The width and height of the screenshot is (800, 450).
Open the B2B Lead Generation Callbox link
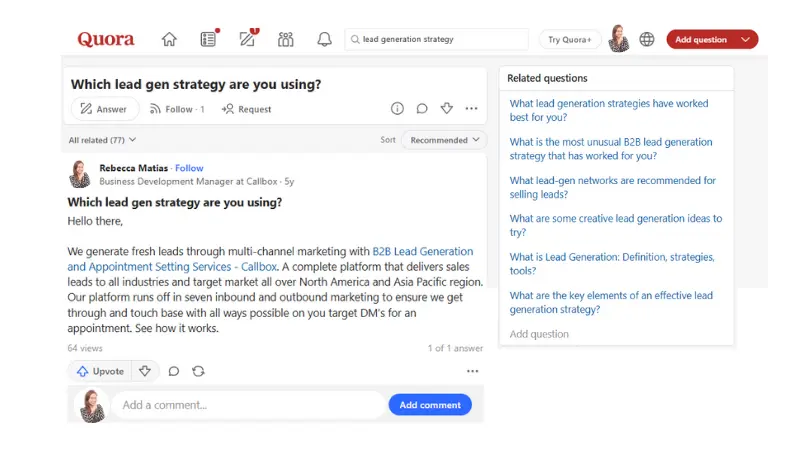(x=270, y=259)
